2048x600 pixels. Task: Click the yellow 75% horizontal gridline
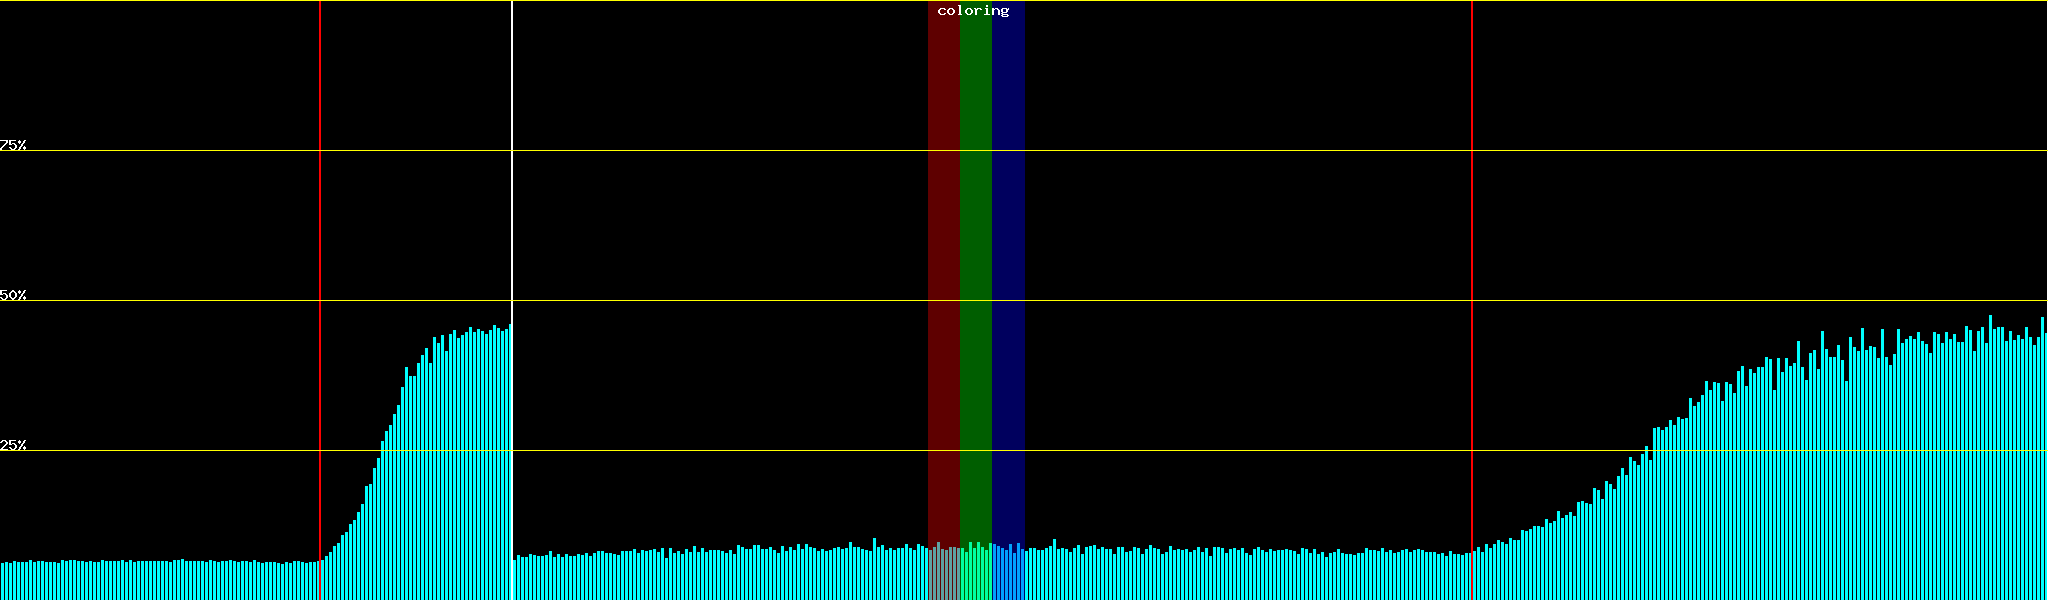(1200, 151)
